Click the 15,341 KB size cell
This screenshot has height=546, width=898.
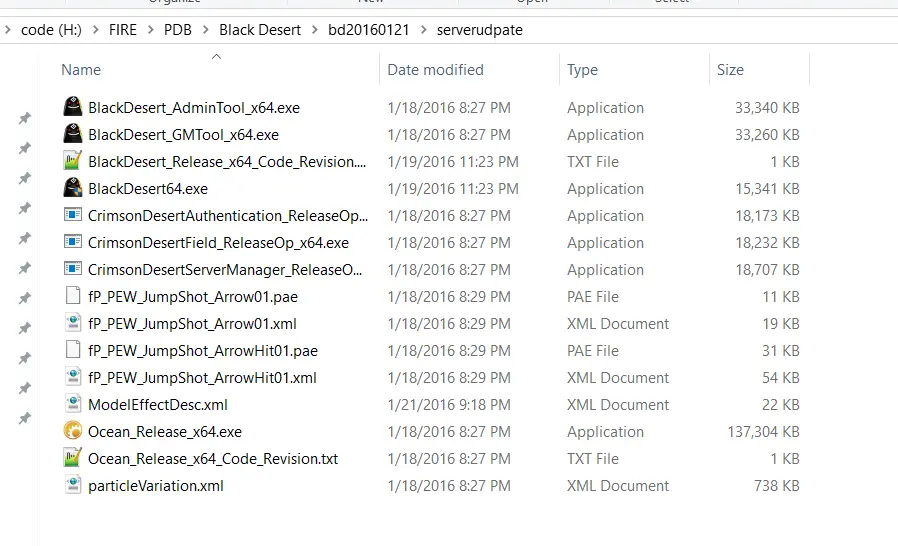(767, 188)
